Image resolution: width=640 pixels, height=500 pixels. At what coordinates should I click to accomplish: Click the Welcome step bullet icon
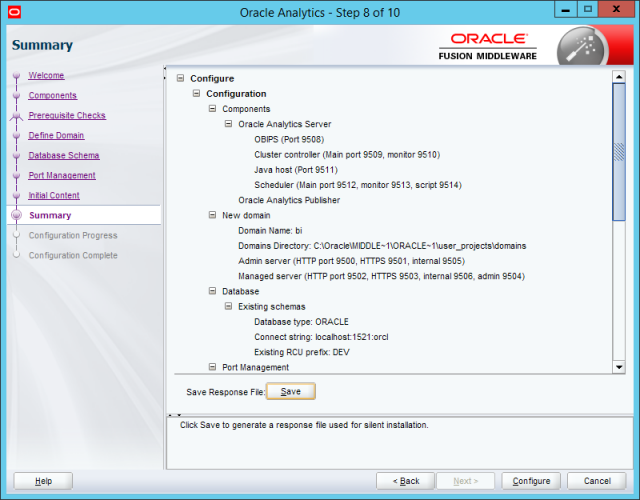click(16, 76)
